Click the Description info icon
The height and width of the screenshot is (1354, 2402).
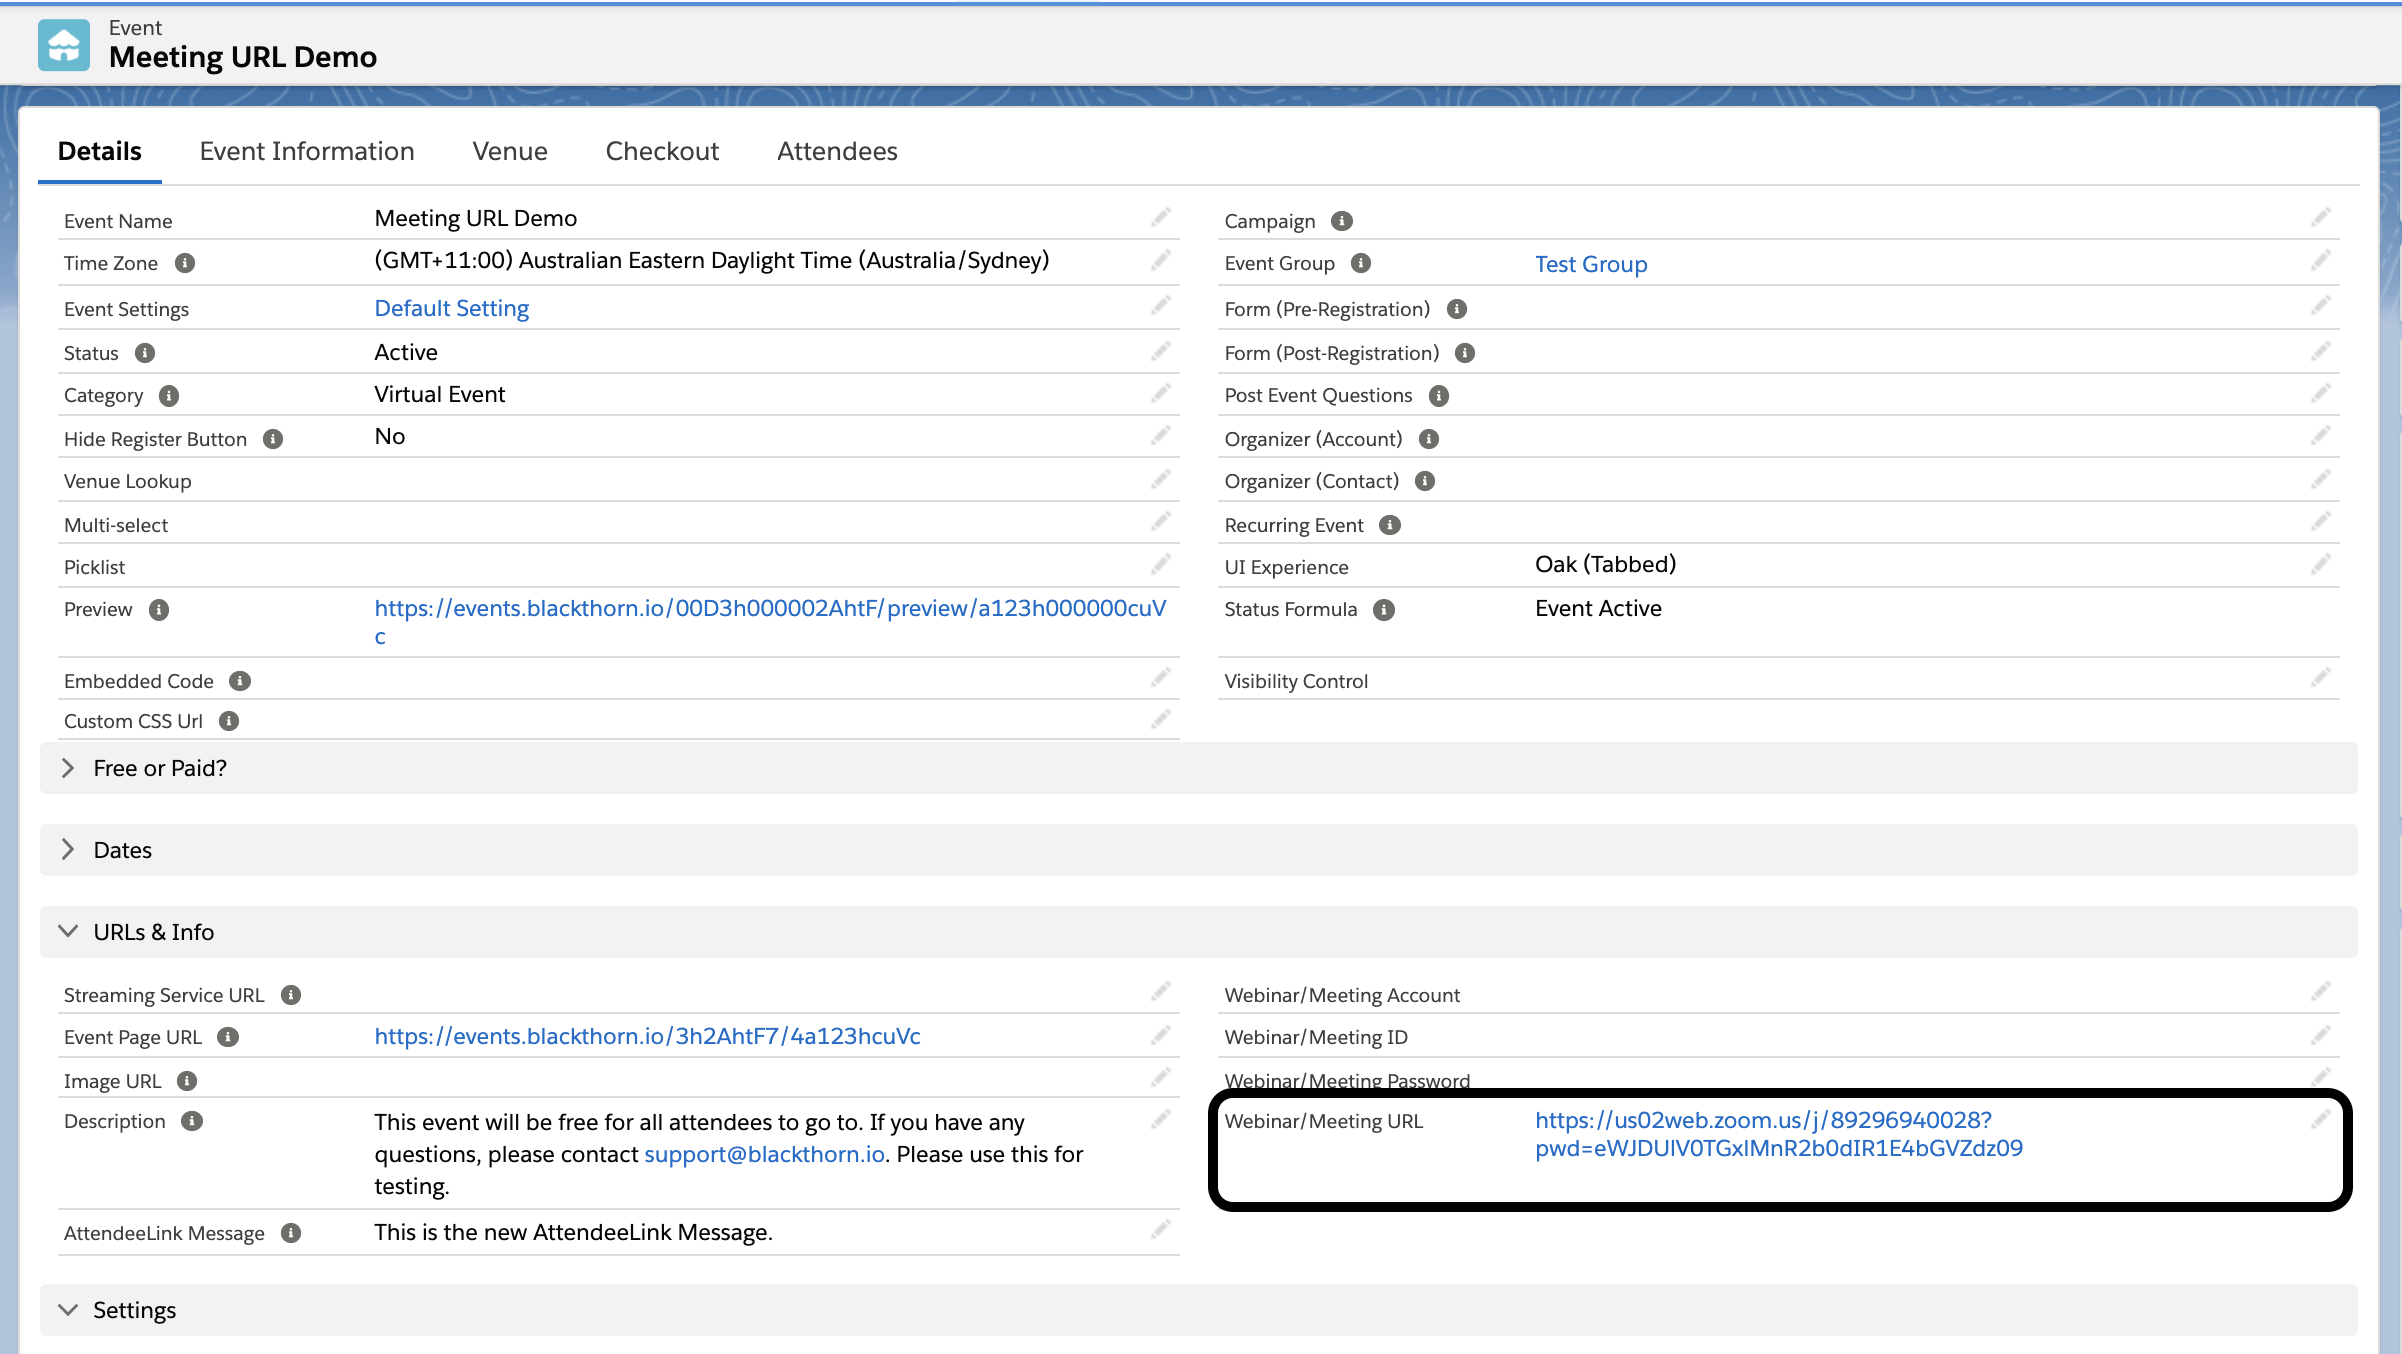pyautogui.click(x=192, y=1121)
